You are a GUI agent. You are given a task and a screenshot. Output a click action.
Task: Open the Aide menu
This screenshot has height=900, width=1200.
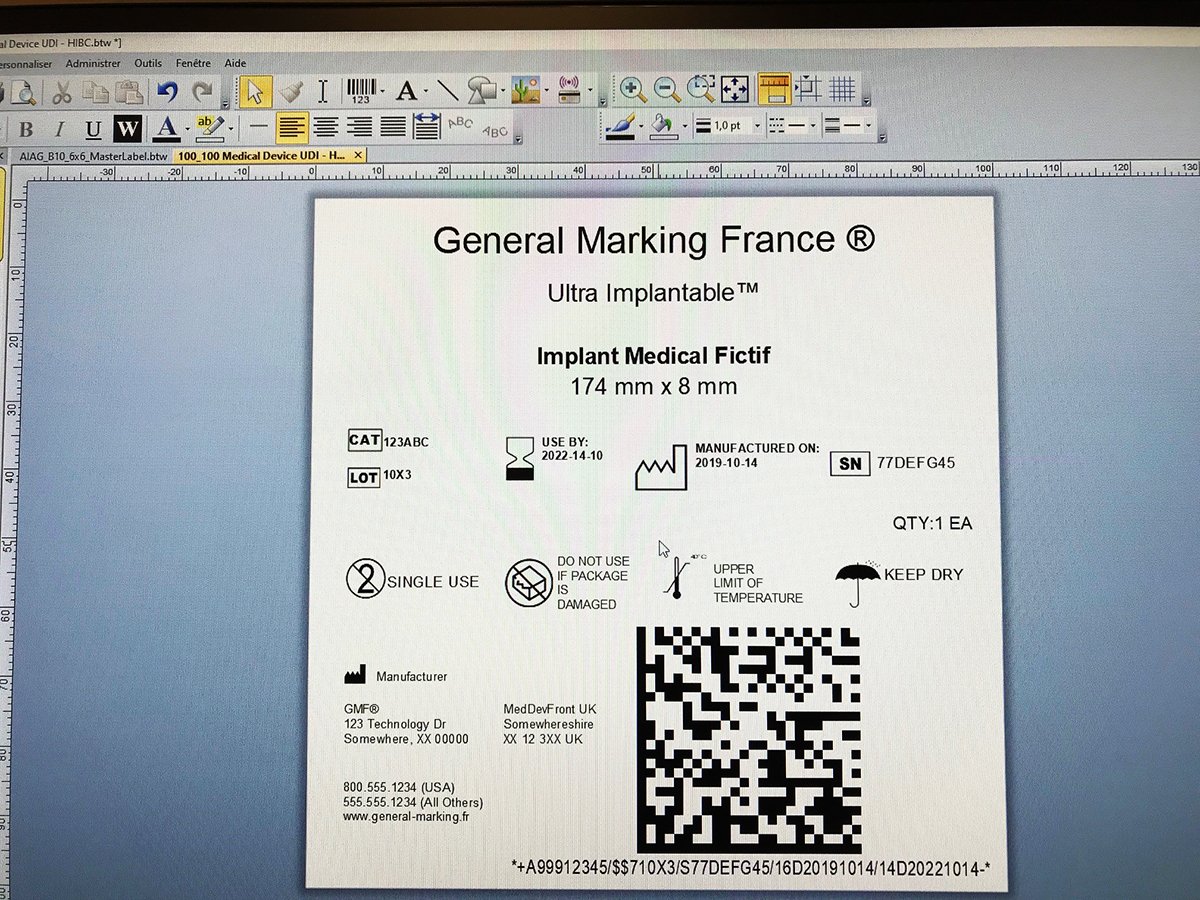[x=235, y=63]
